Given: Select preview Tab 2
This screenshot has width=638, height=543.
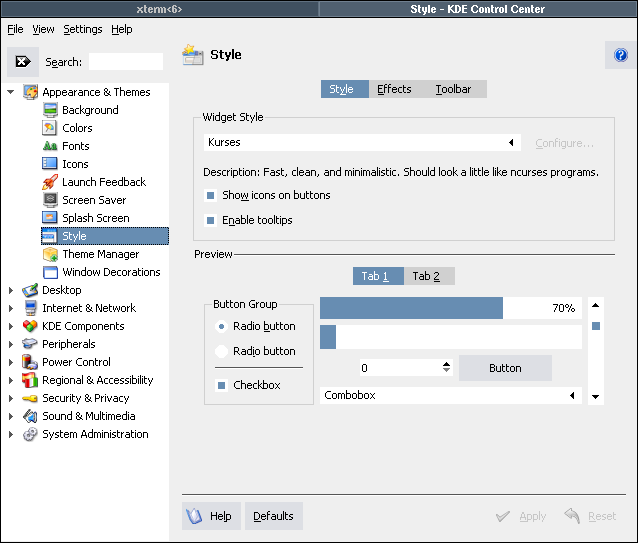Looking at the screenshot, I should 429,276.
